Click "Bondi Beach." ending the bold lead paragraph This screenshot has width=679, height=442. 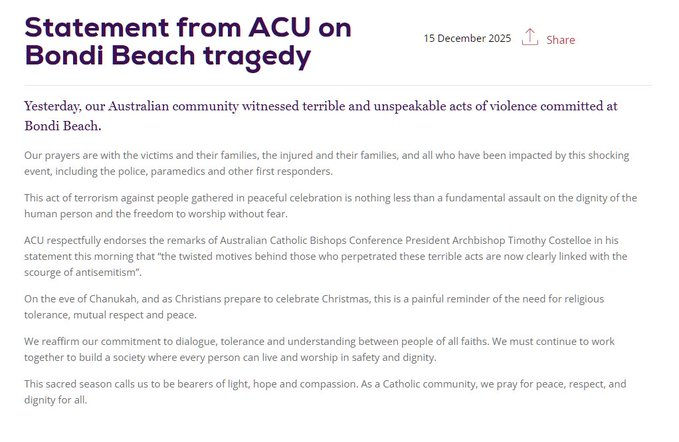[x=62, y=127]
